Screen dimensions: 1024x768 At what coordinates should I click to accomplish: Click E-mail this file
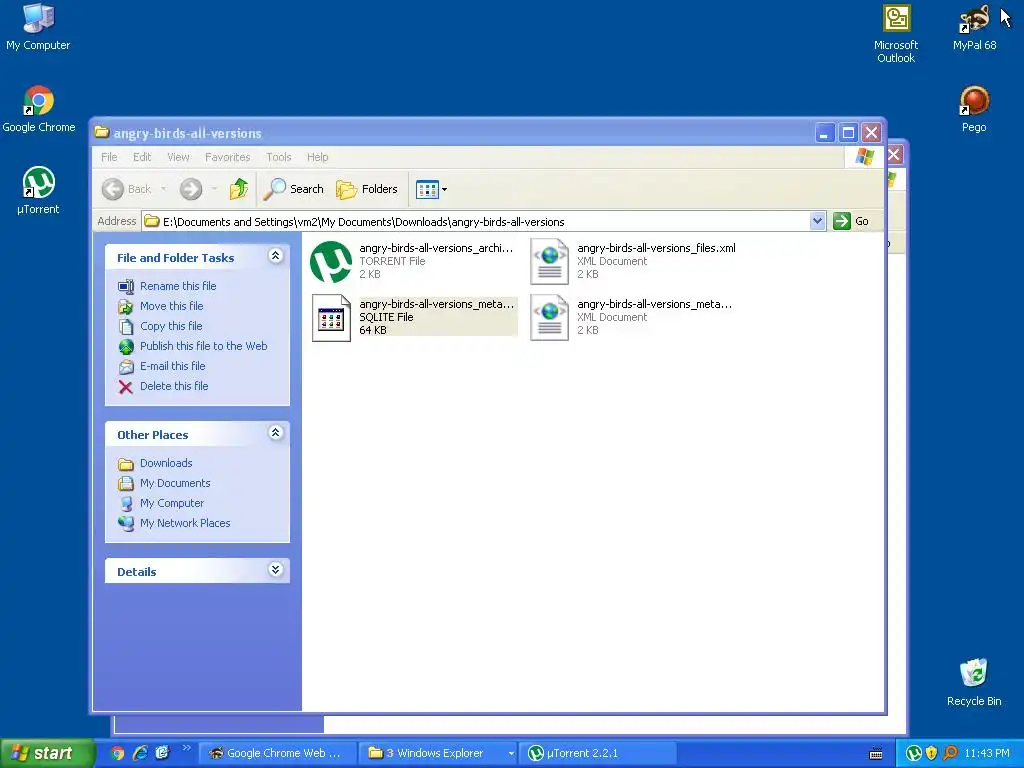[162, 366]
